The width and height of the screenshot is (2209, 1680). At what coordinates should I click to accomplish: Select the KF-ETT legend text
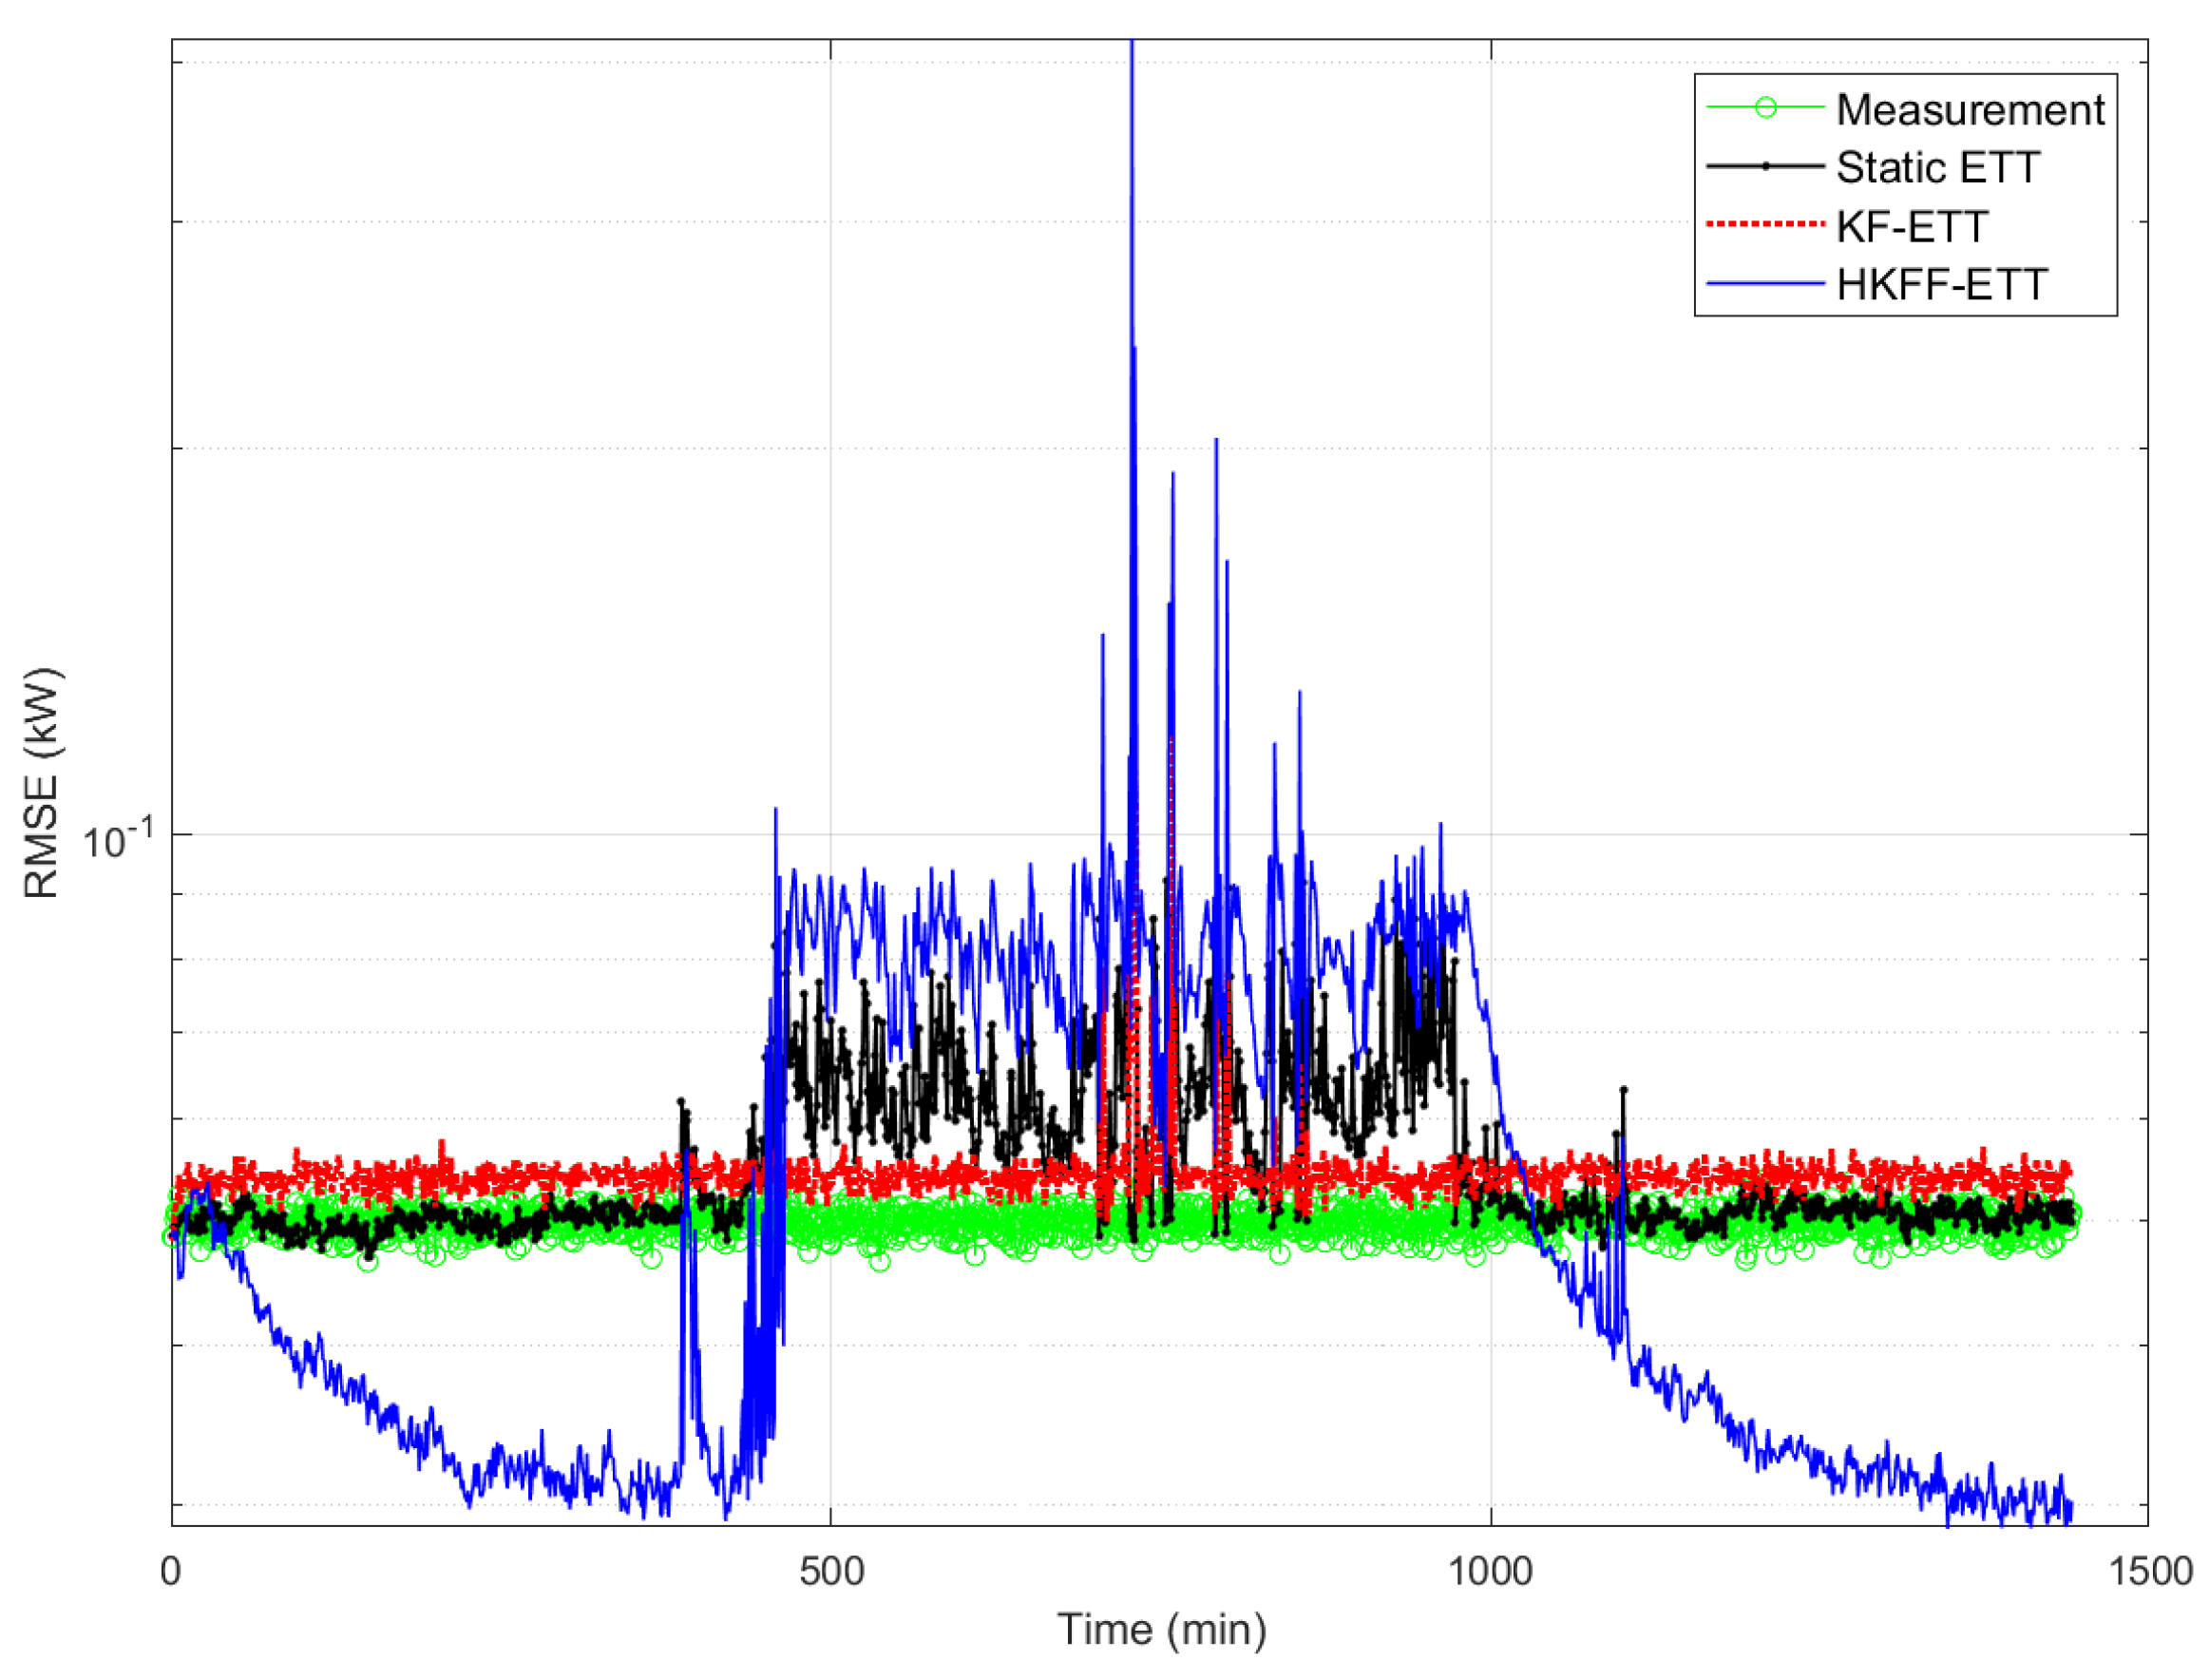1911,226
